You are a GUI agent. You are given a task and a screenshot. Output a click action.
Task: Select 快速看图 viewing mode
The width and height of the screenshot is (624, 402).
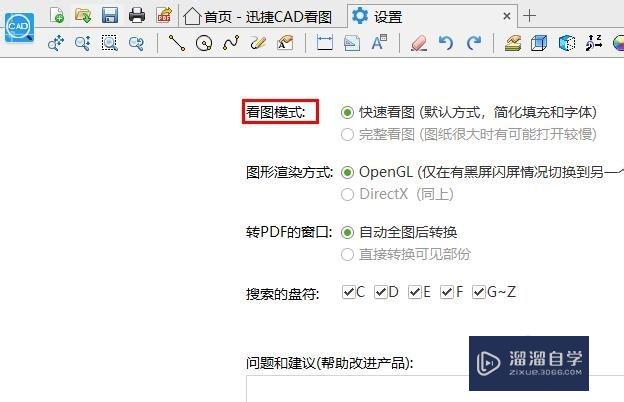tap(347, 113)
